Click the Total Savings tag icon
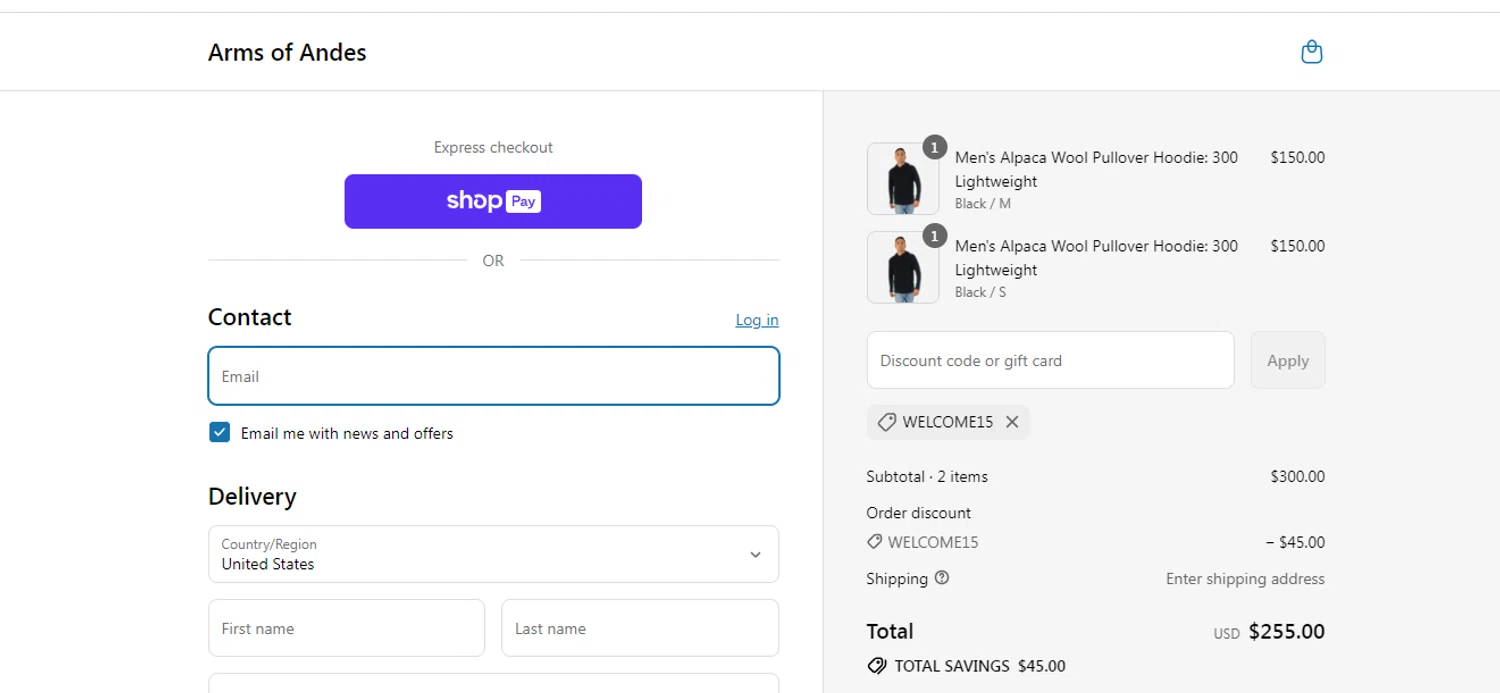 click(x=877, y=666)
